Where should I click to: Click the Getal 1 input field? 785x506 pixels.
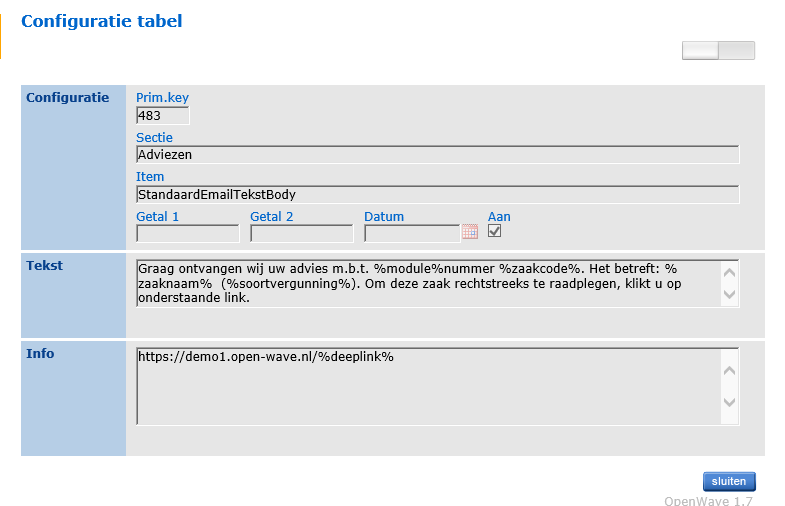(188, 234)
